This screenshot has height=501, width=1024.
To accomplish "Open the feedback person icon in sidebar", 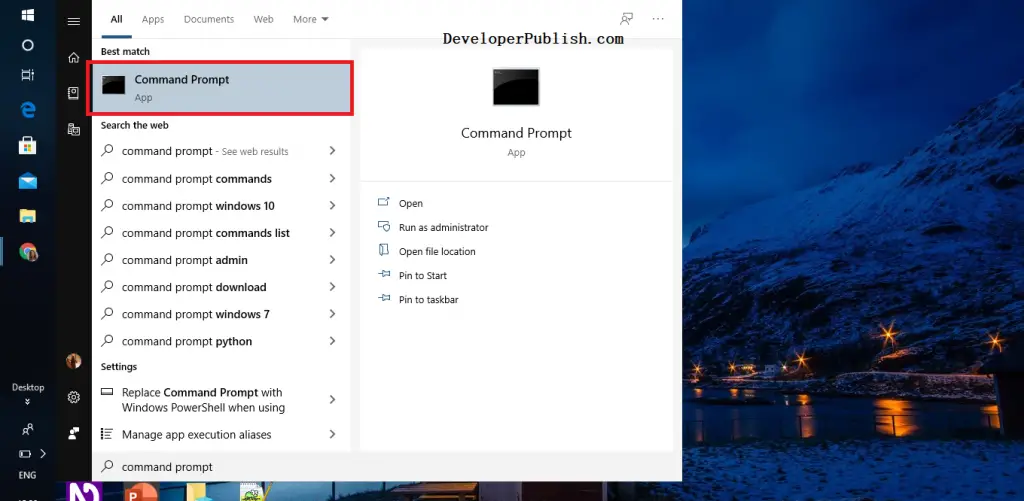I will click(74, 432).
